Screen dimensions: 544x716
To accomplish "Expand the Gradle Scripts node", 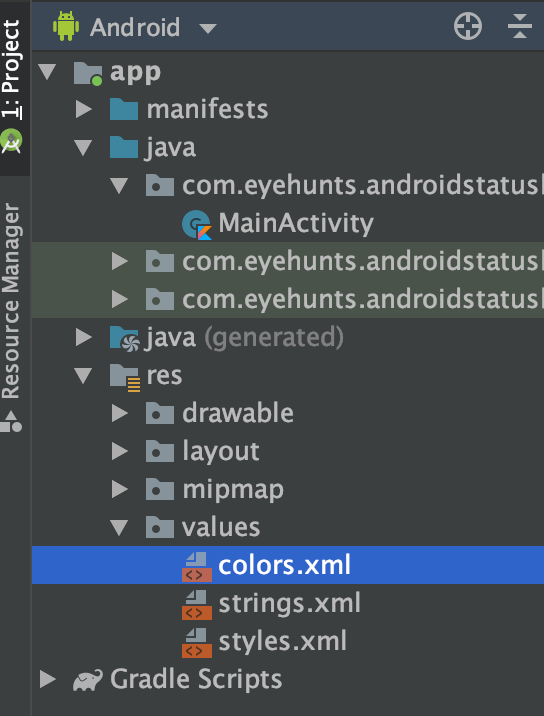I will (x=48, y=679).
